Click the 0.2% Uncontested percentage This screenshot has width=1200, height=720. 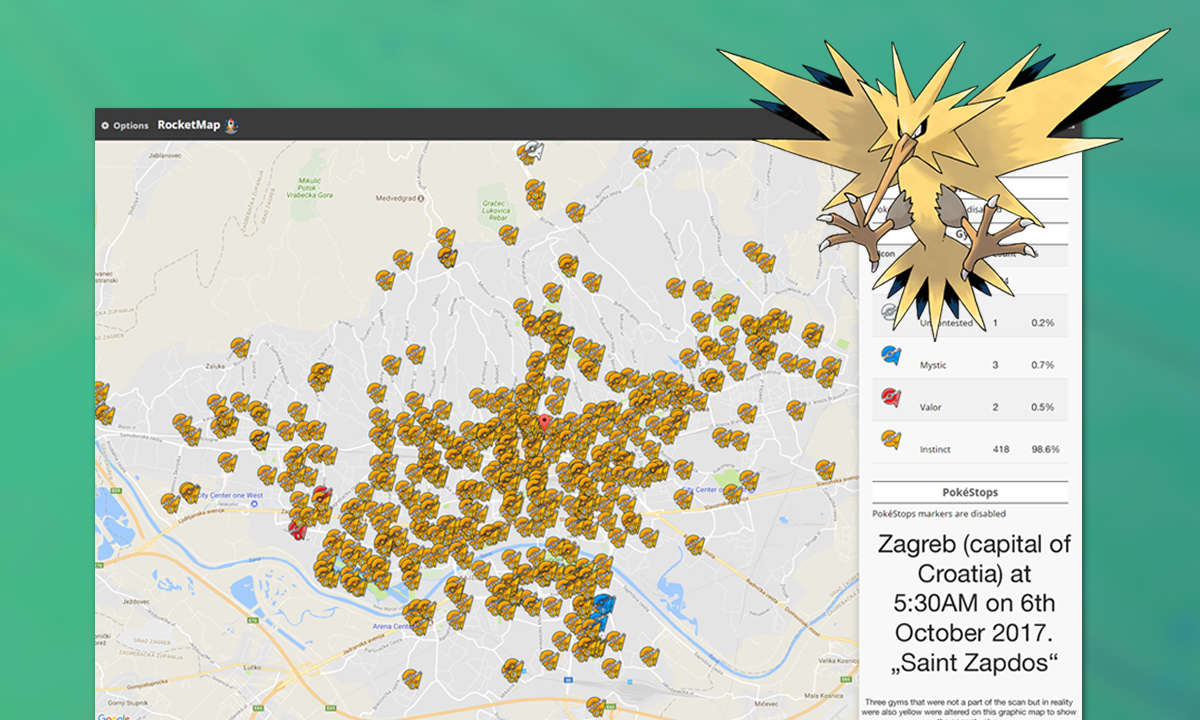click(x=1042, y=323)
